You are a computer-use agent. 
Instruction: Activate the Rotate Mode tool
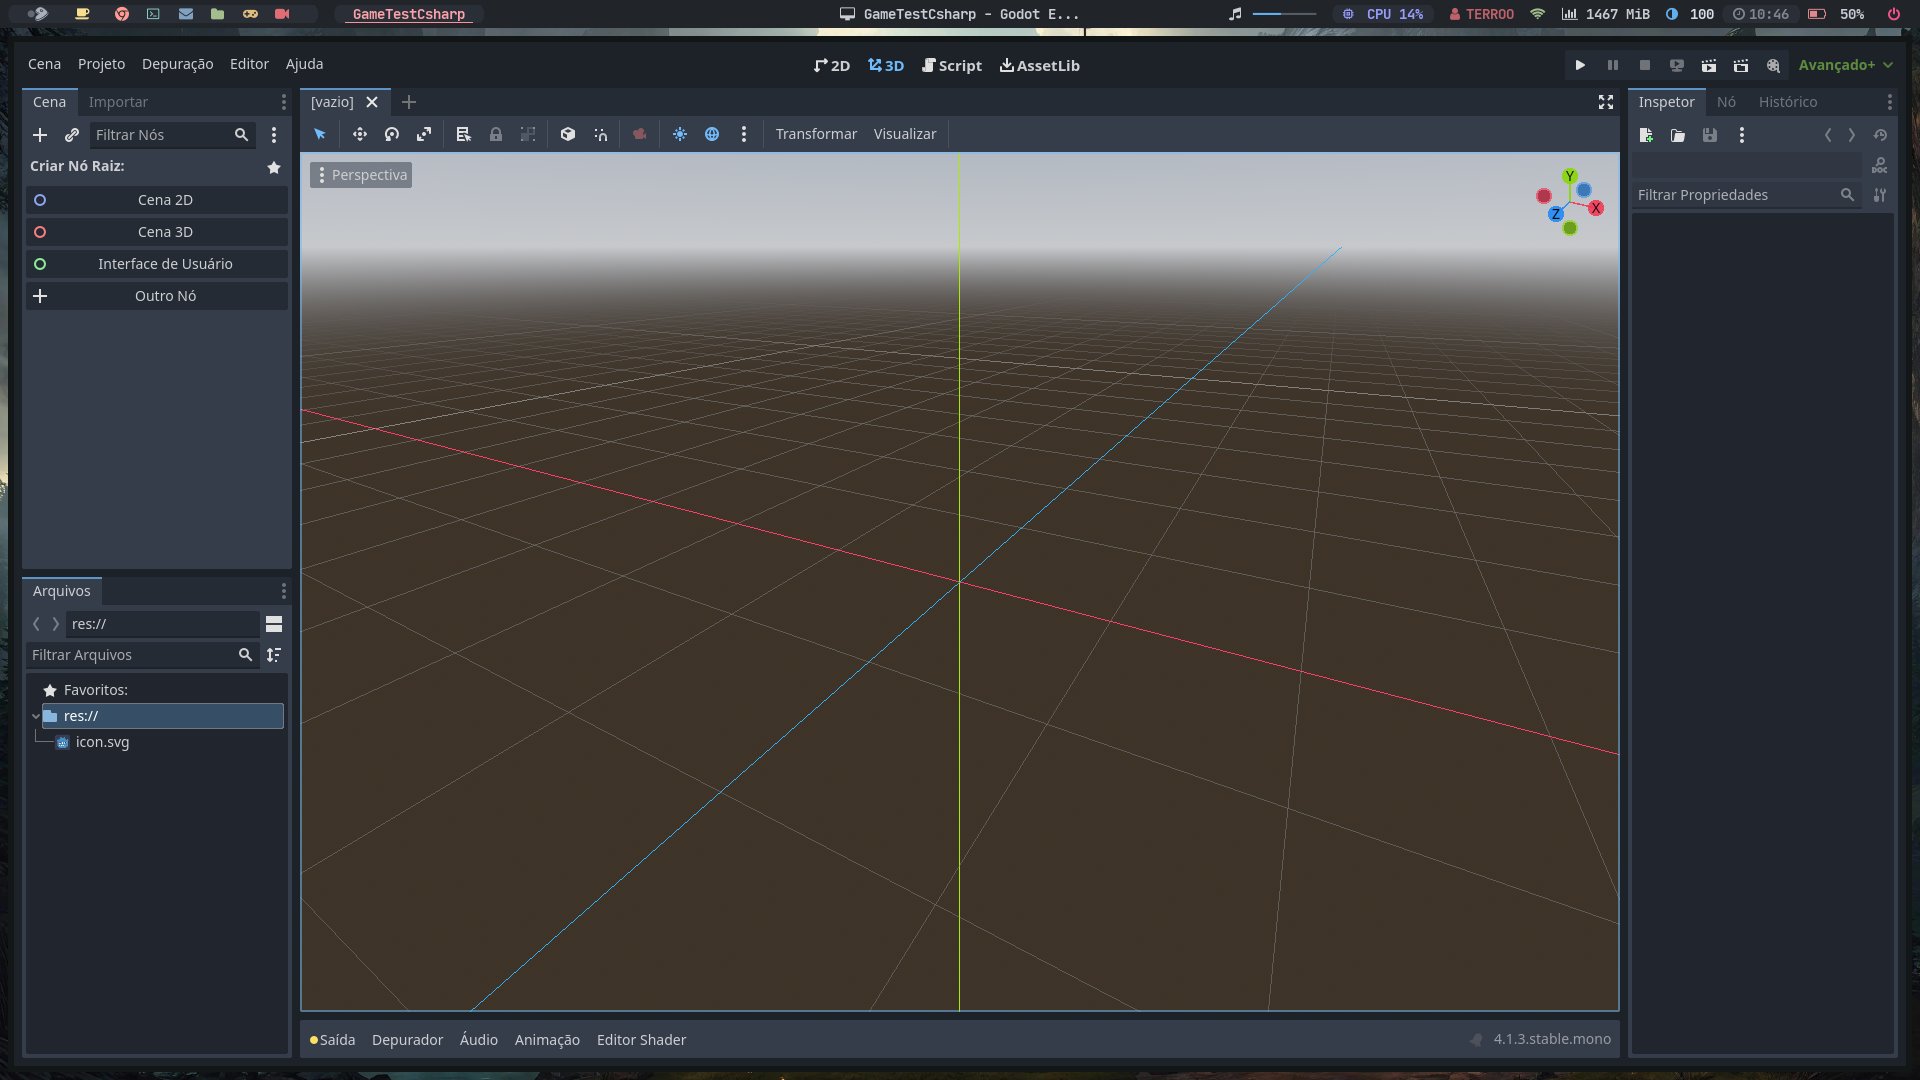pos(392,134)
